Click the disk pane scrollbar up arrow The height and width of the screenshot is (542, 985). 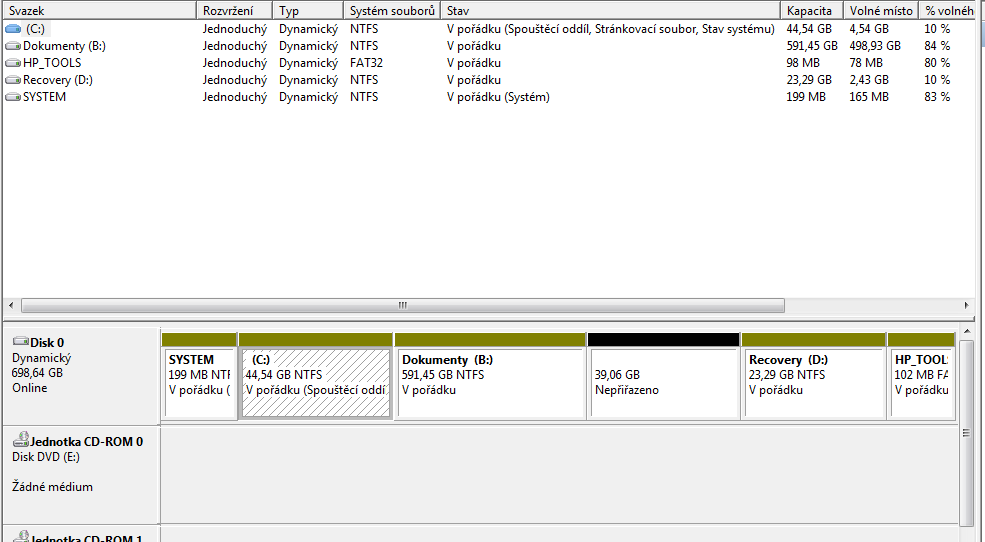pyautogui.click(x=966, y=332)
